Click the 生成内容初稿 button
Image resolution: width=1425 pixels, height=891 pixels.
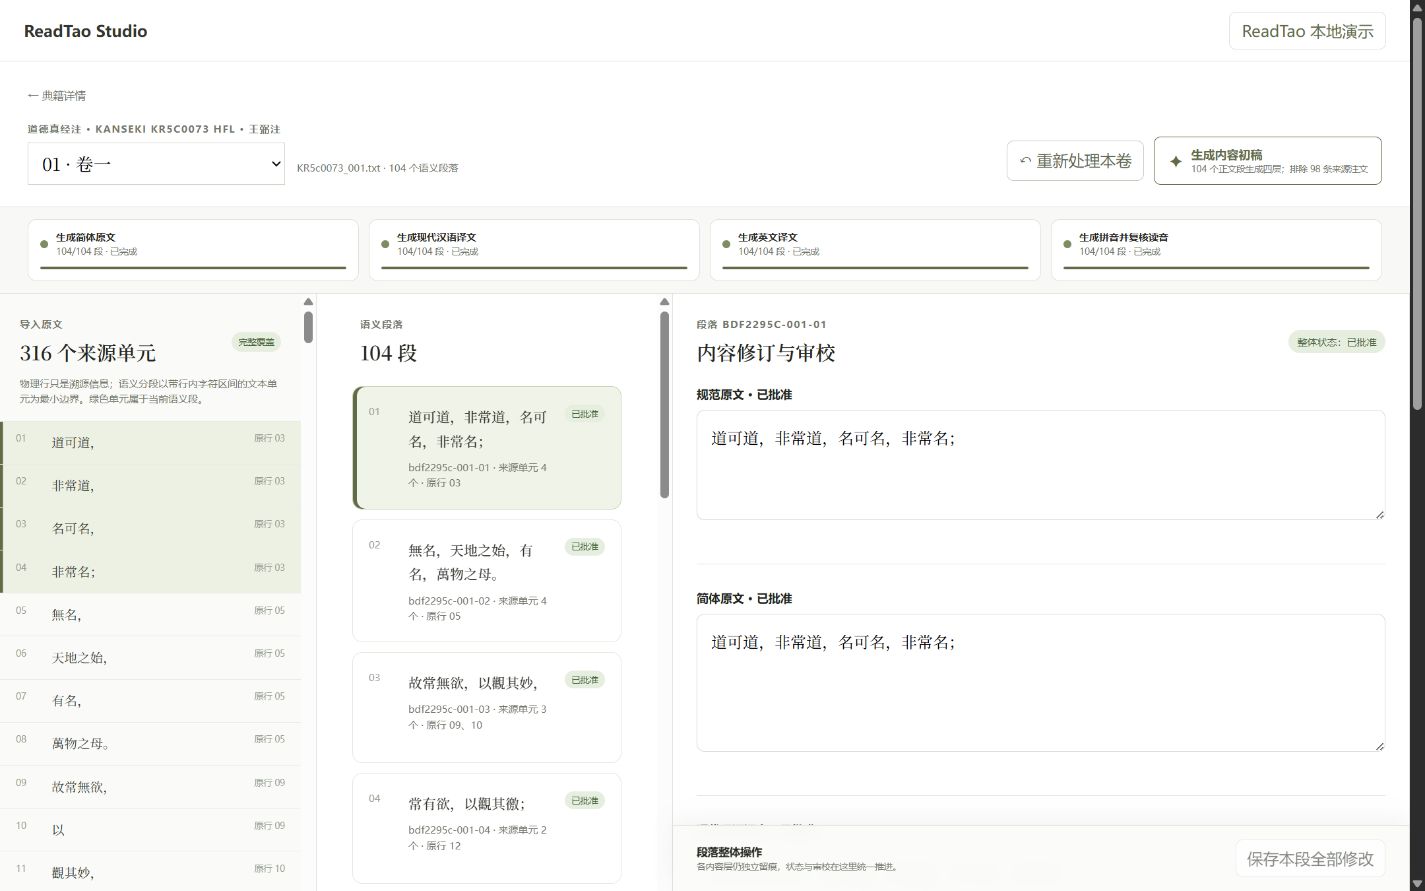pos(1267,161)
